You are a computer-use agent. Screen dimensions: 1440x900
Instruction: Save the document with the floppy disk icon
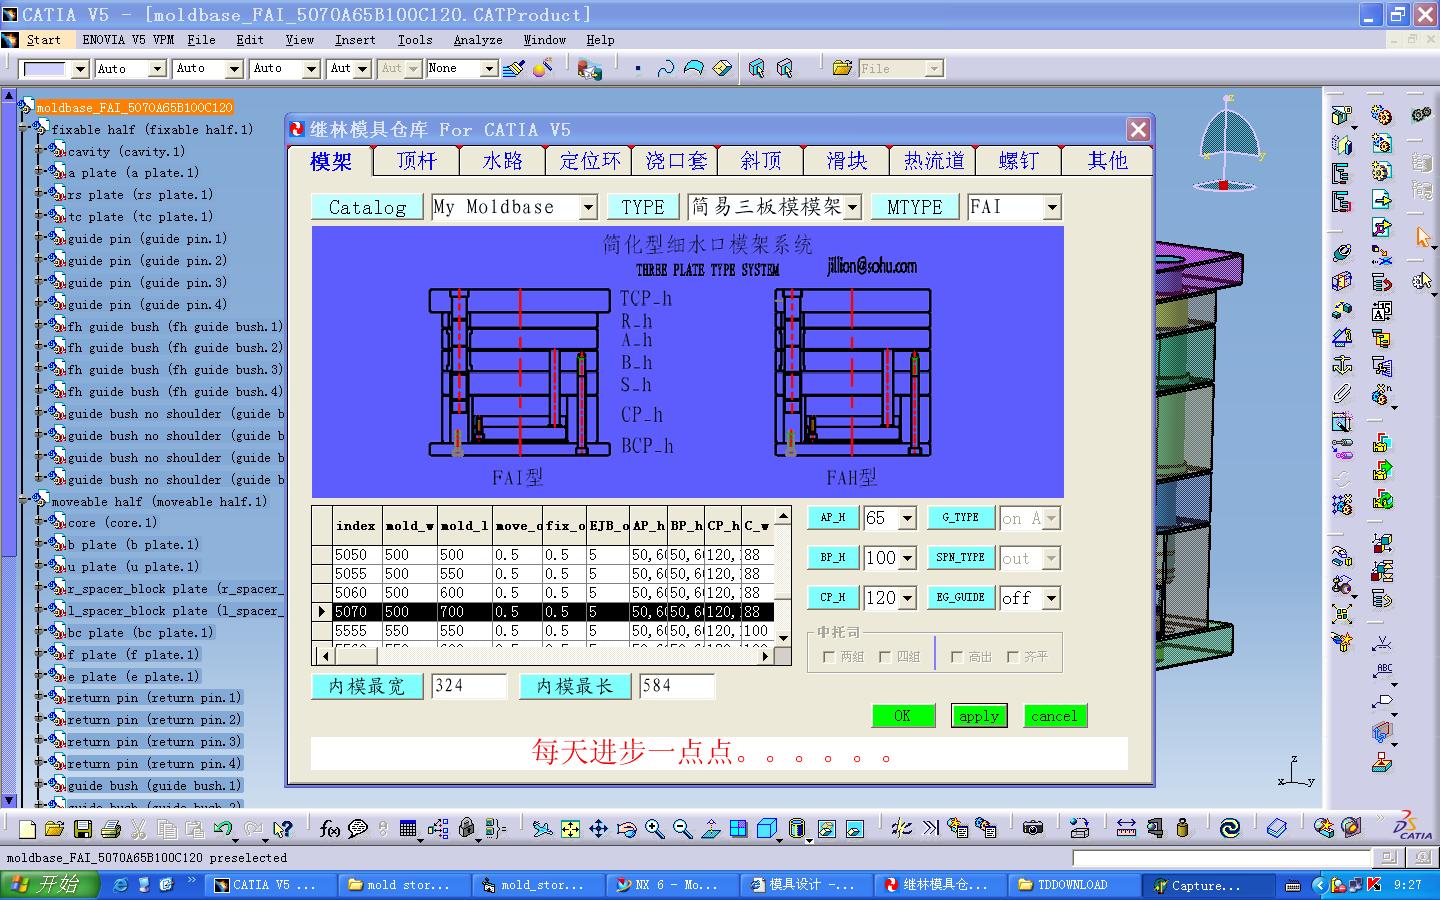pos(82,828)
